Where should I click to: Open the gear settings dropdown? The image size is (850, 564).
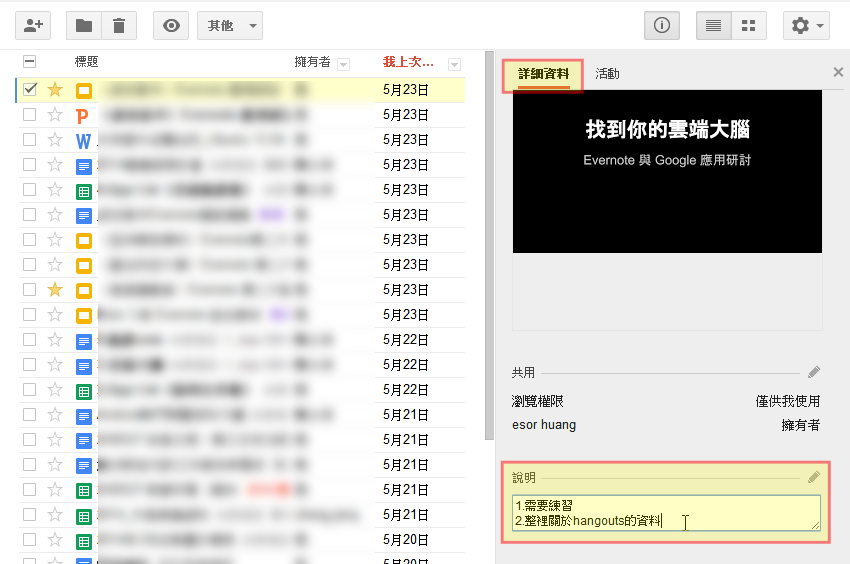click(x=806, y=25)
